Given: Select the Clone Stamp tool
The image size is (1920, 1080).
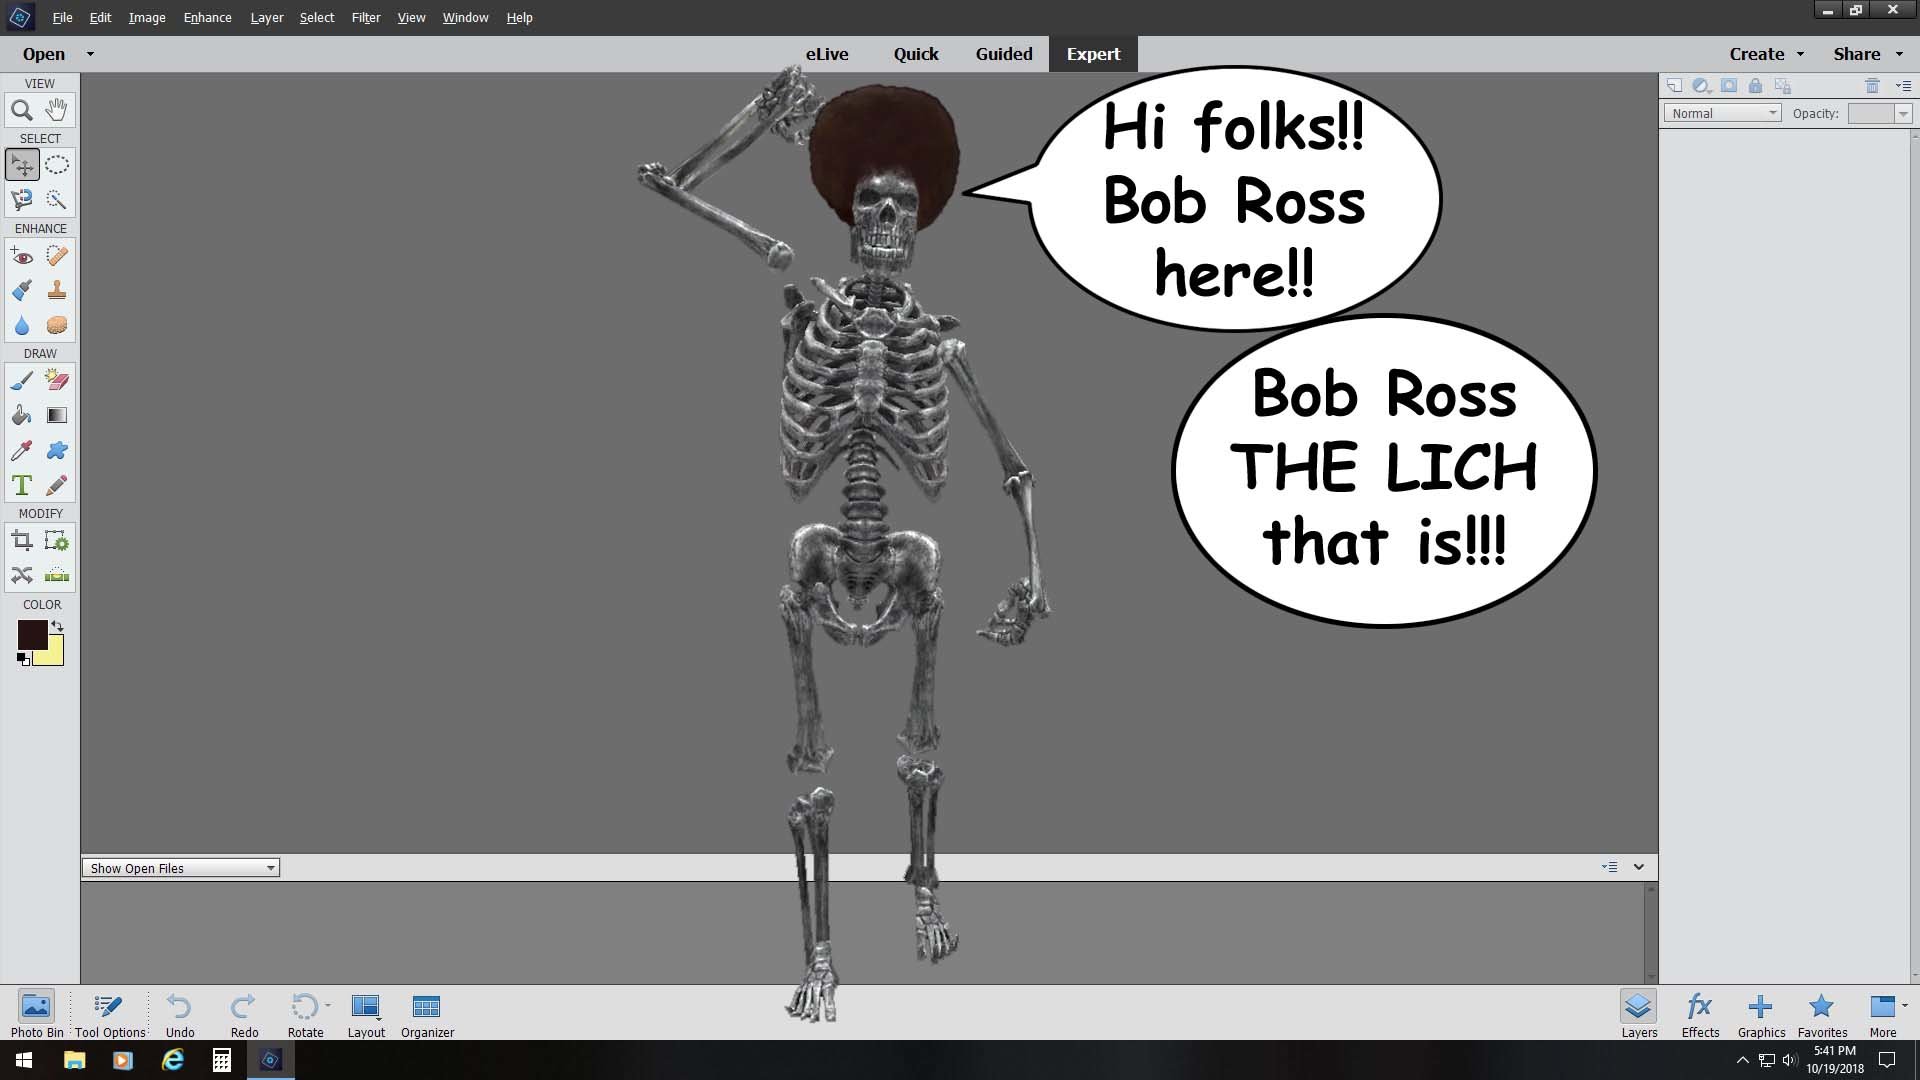Looking at the screenshot, I should [x=57, y=291].
